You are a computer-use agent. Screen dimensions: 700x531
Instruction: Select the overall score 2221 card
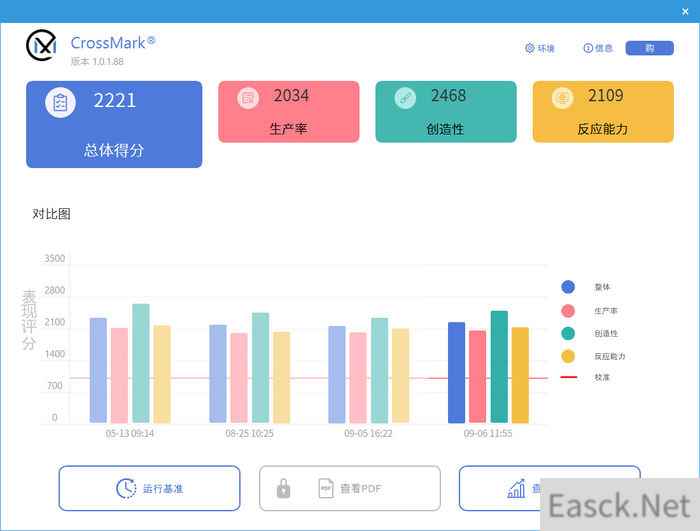coord(114,124)
